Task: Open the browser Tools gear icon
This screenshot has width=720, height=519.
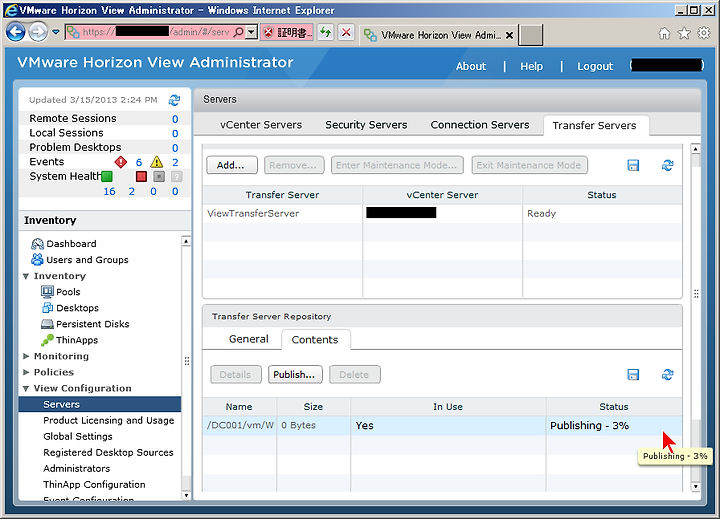Action: [704, 33]
